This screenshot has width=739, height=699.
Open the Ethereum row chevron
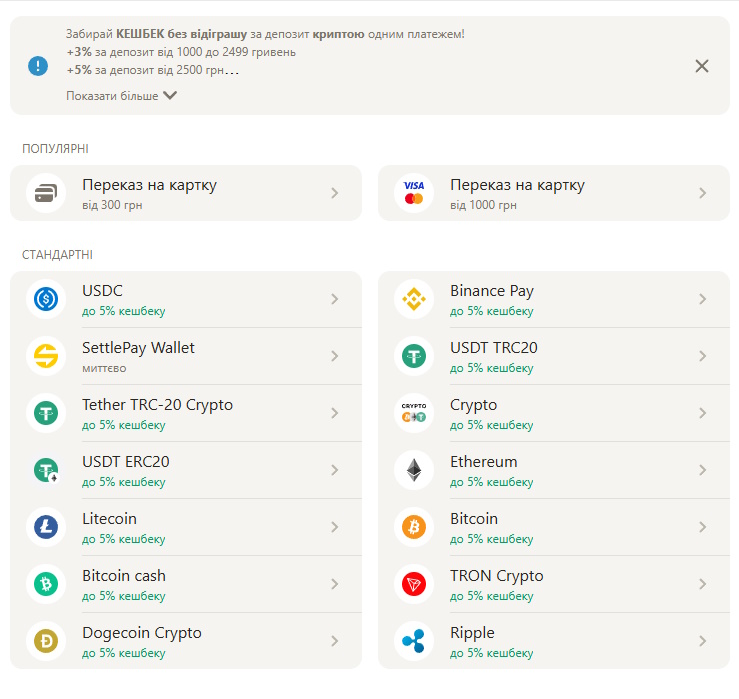[703, 470]
